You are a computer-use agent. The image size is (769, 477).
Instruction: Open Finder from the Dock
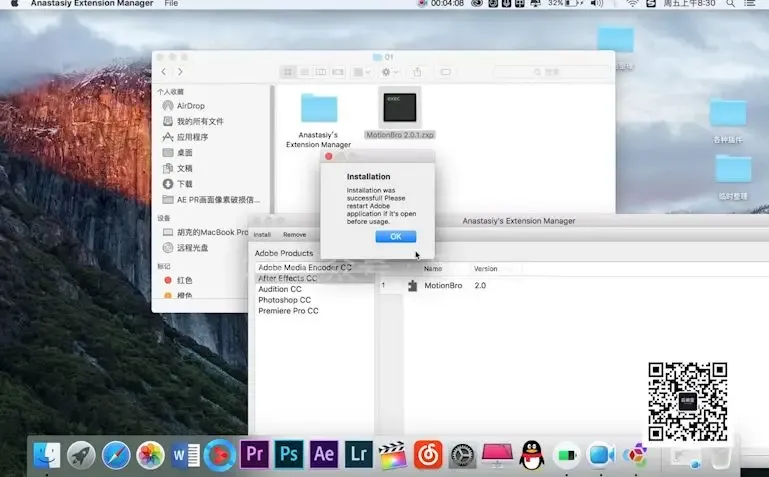pos(47,454)
